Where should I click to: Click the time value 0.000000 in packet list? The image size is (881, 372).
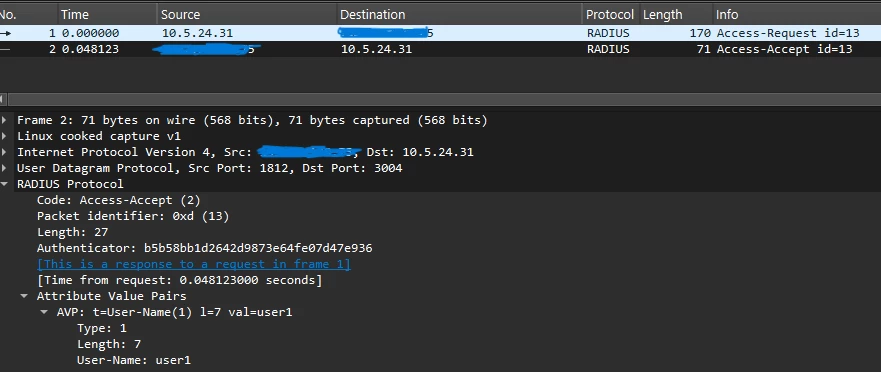point(90,33)
